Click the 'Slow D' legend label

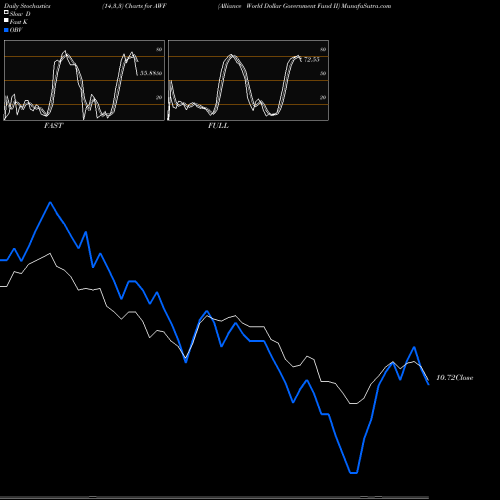click(x=20, y=14)
